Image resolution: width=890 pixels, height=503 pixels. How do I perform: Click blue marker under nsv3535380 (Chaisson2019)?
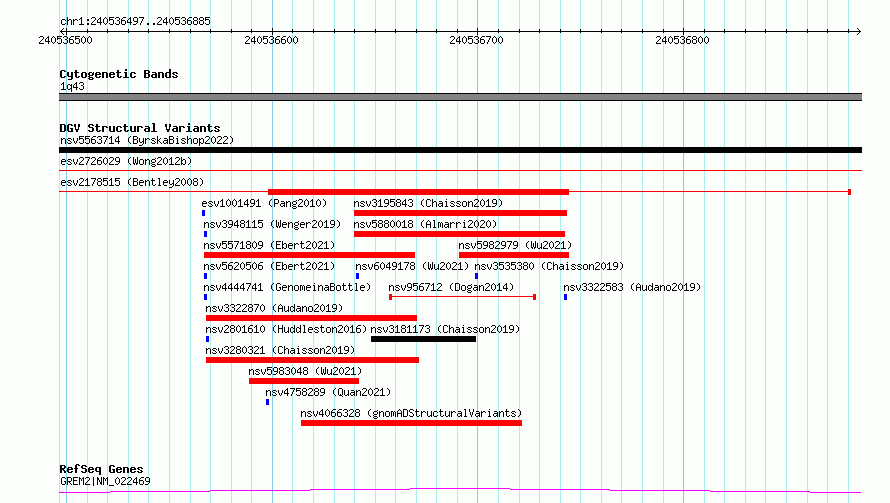[476, 276]
